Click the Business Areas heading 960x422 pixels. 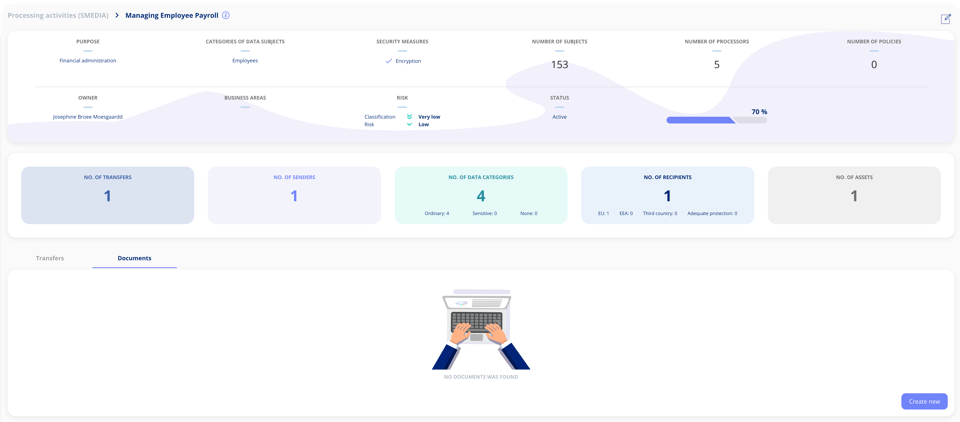coord(245,97)
